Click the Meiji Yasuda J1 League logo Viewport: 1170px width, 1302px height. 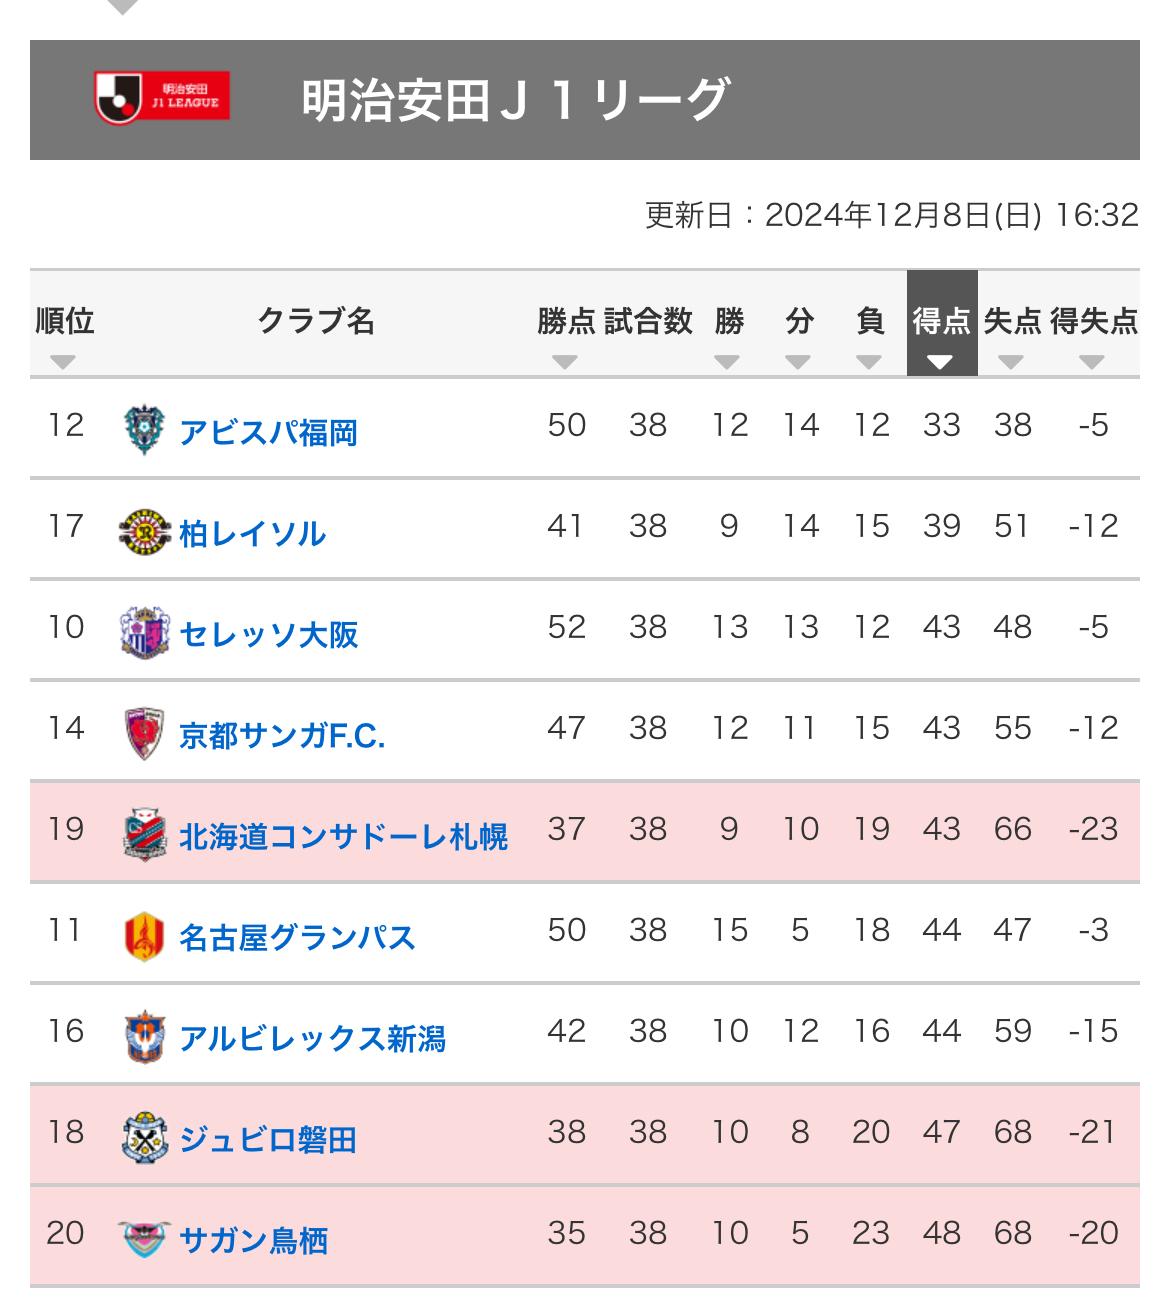(x=162, y=97)
